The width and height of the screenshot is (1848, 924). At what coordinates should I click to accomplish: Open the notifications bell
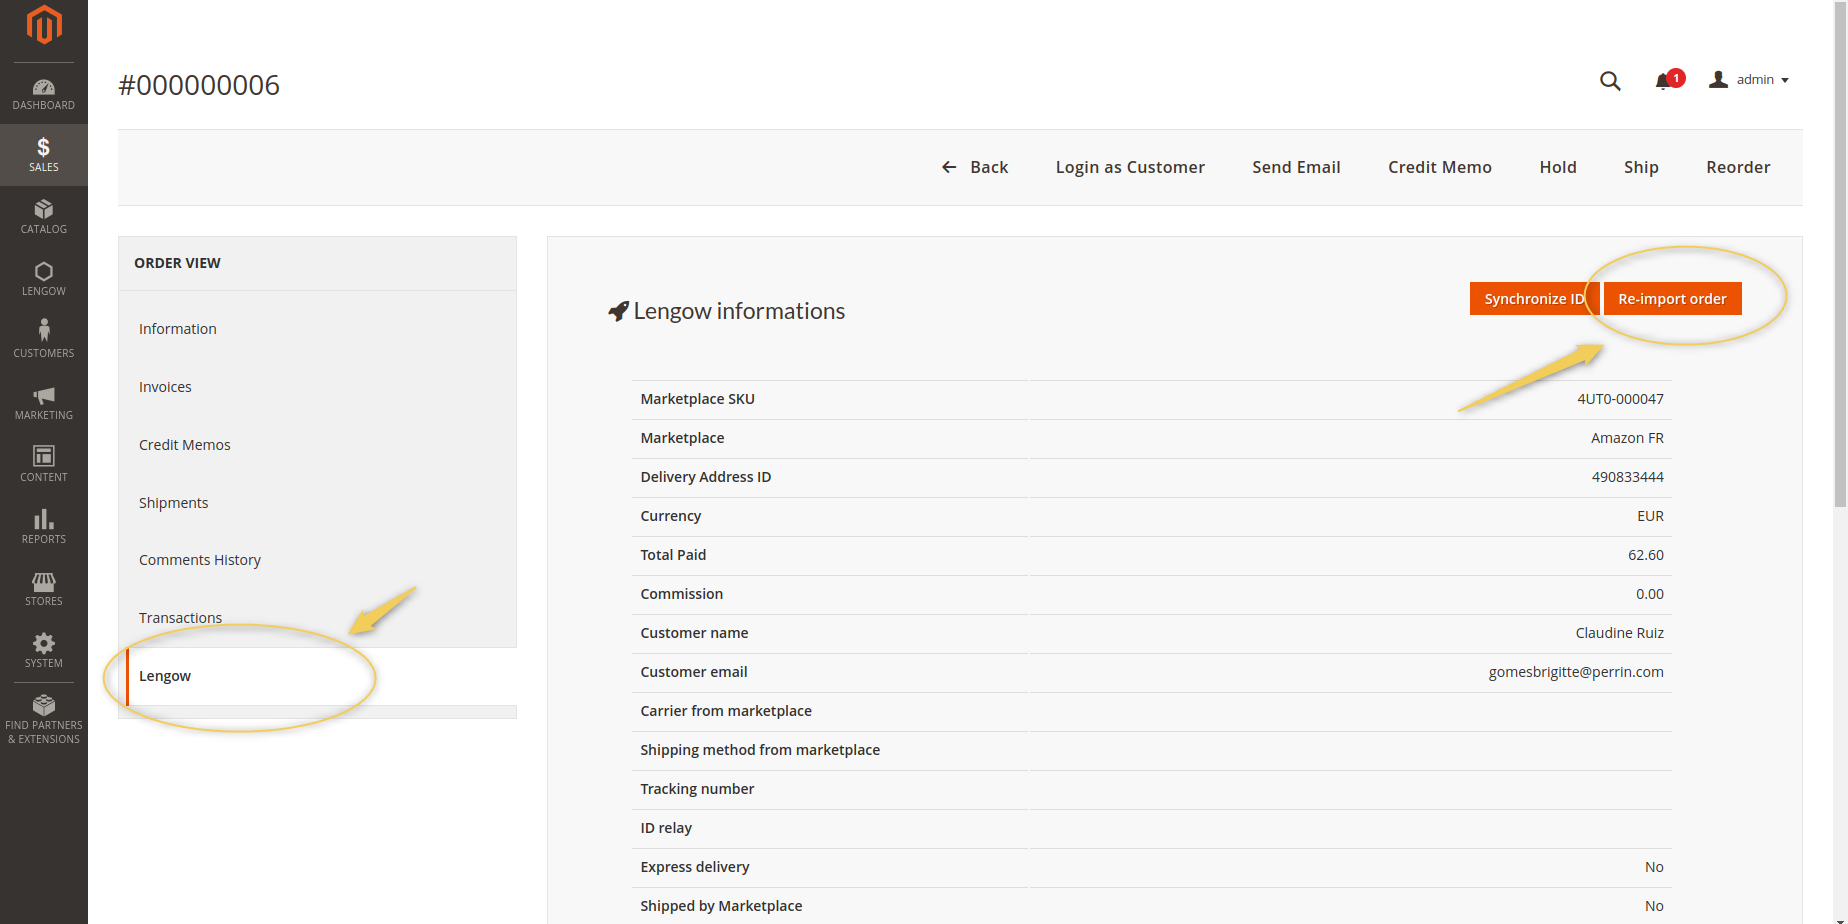tap(1664, 81)
